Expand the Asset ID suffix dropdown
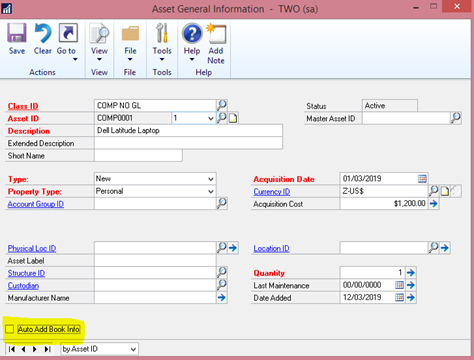The height and width of the screenshot is (360, 474). [x=210, y=118]
